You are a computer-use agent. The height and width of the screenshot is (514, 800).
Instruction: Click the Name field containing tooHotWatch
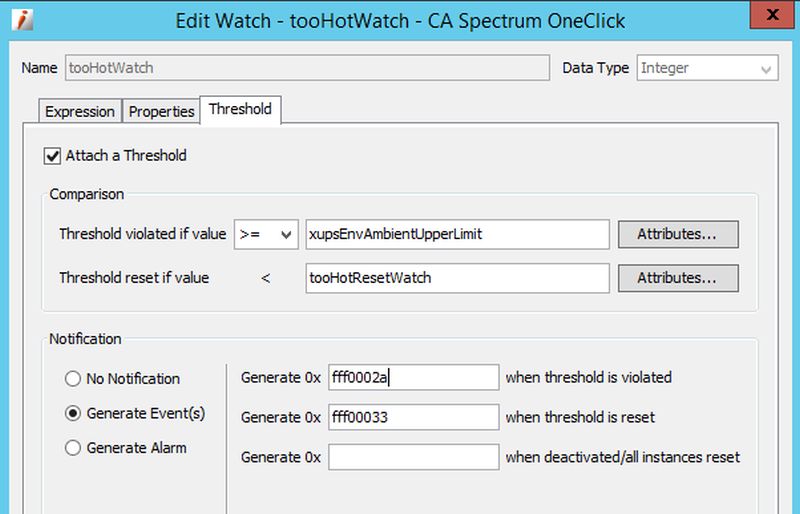click(306, 68)
